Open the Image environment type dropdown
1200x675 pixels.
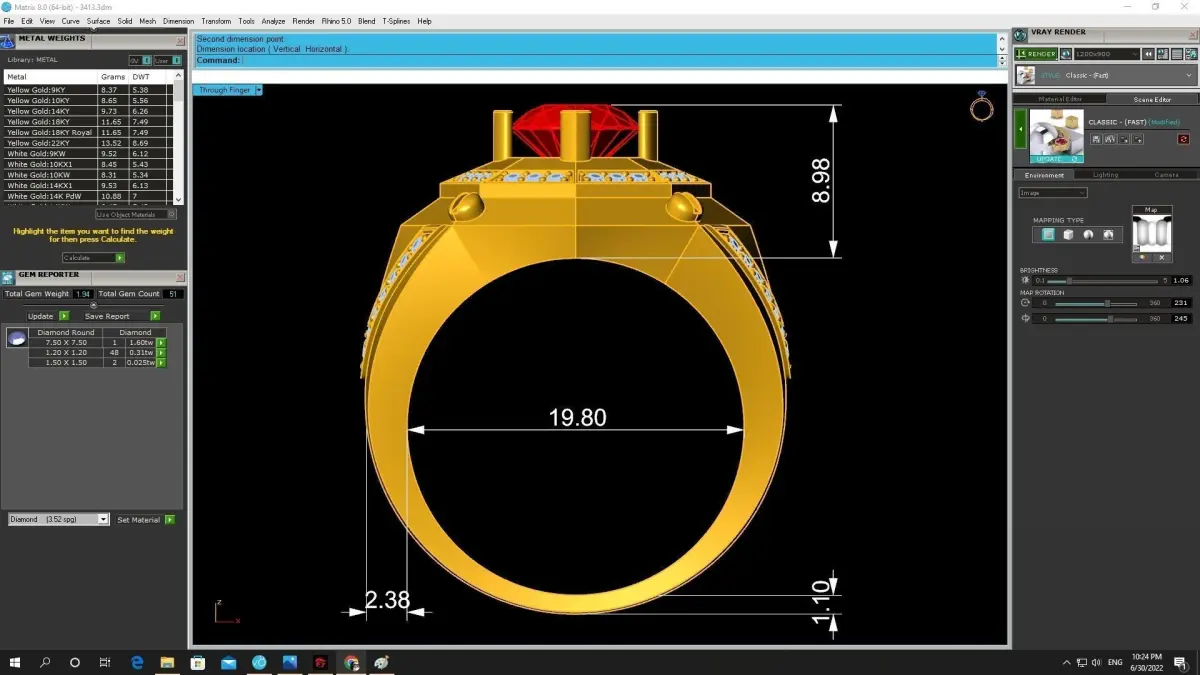pos(1052,193)
